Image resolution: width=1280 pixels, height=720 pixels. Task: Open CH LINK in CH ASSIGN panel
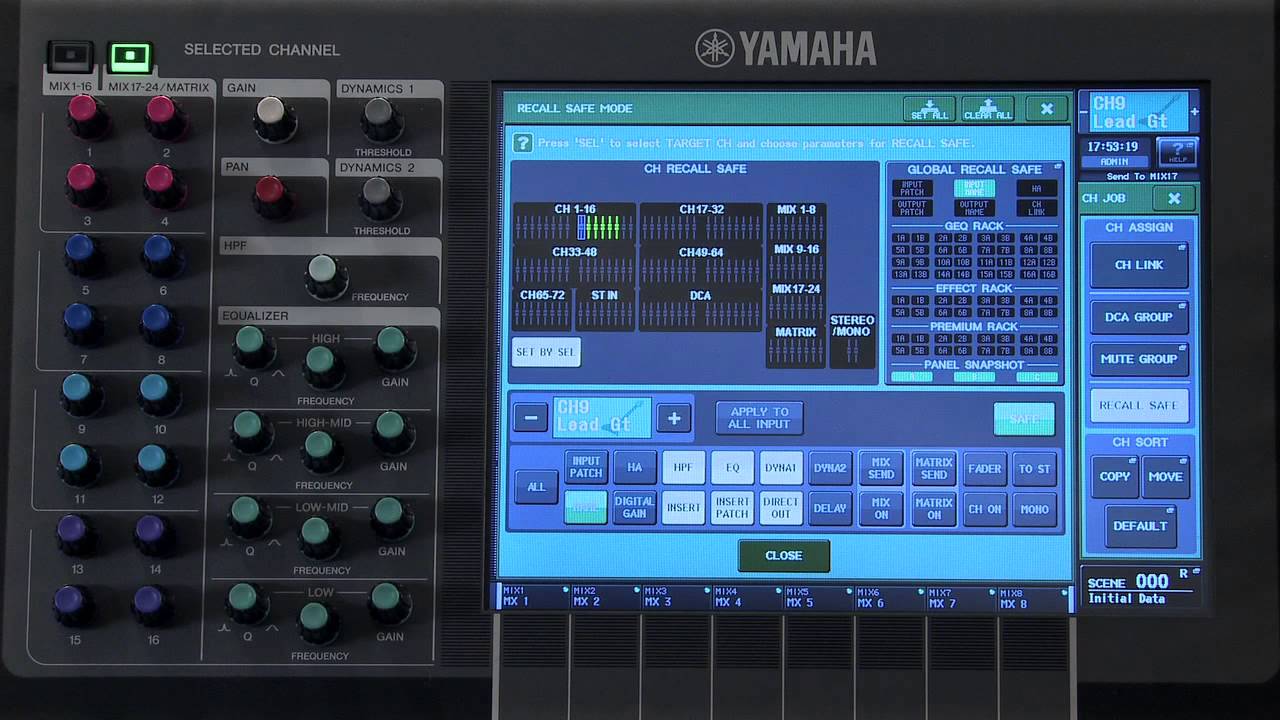point(1138,265)
